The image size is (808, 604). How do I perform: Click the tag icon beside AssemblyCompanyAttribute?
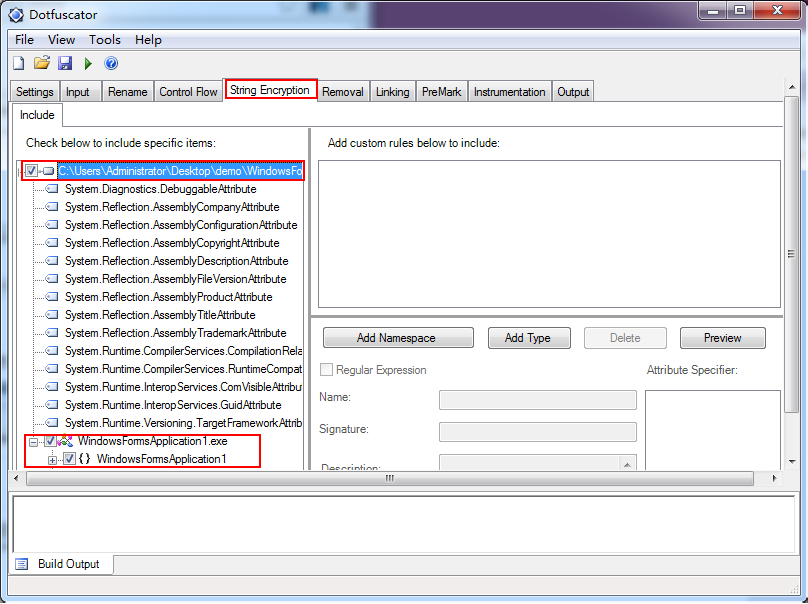click(x=52, y=207)
